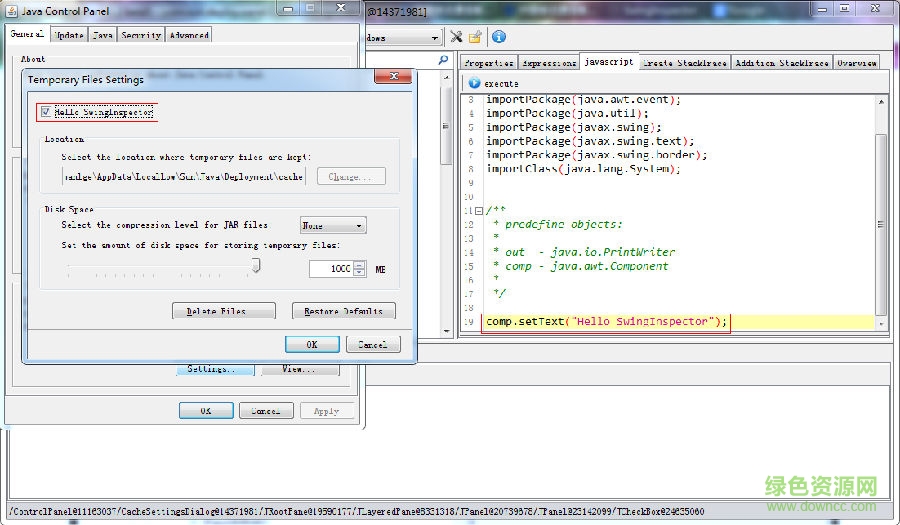The width and height of the screenshot is (900, 525).
Task: Select the Overview tab
Action: (856, 63)
